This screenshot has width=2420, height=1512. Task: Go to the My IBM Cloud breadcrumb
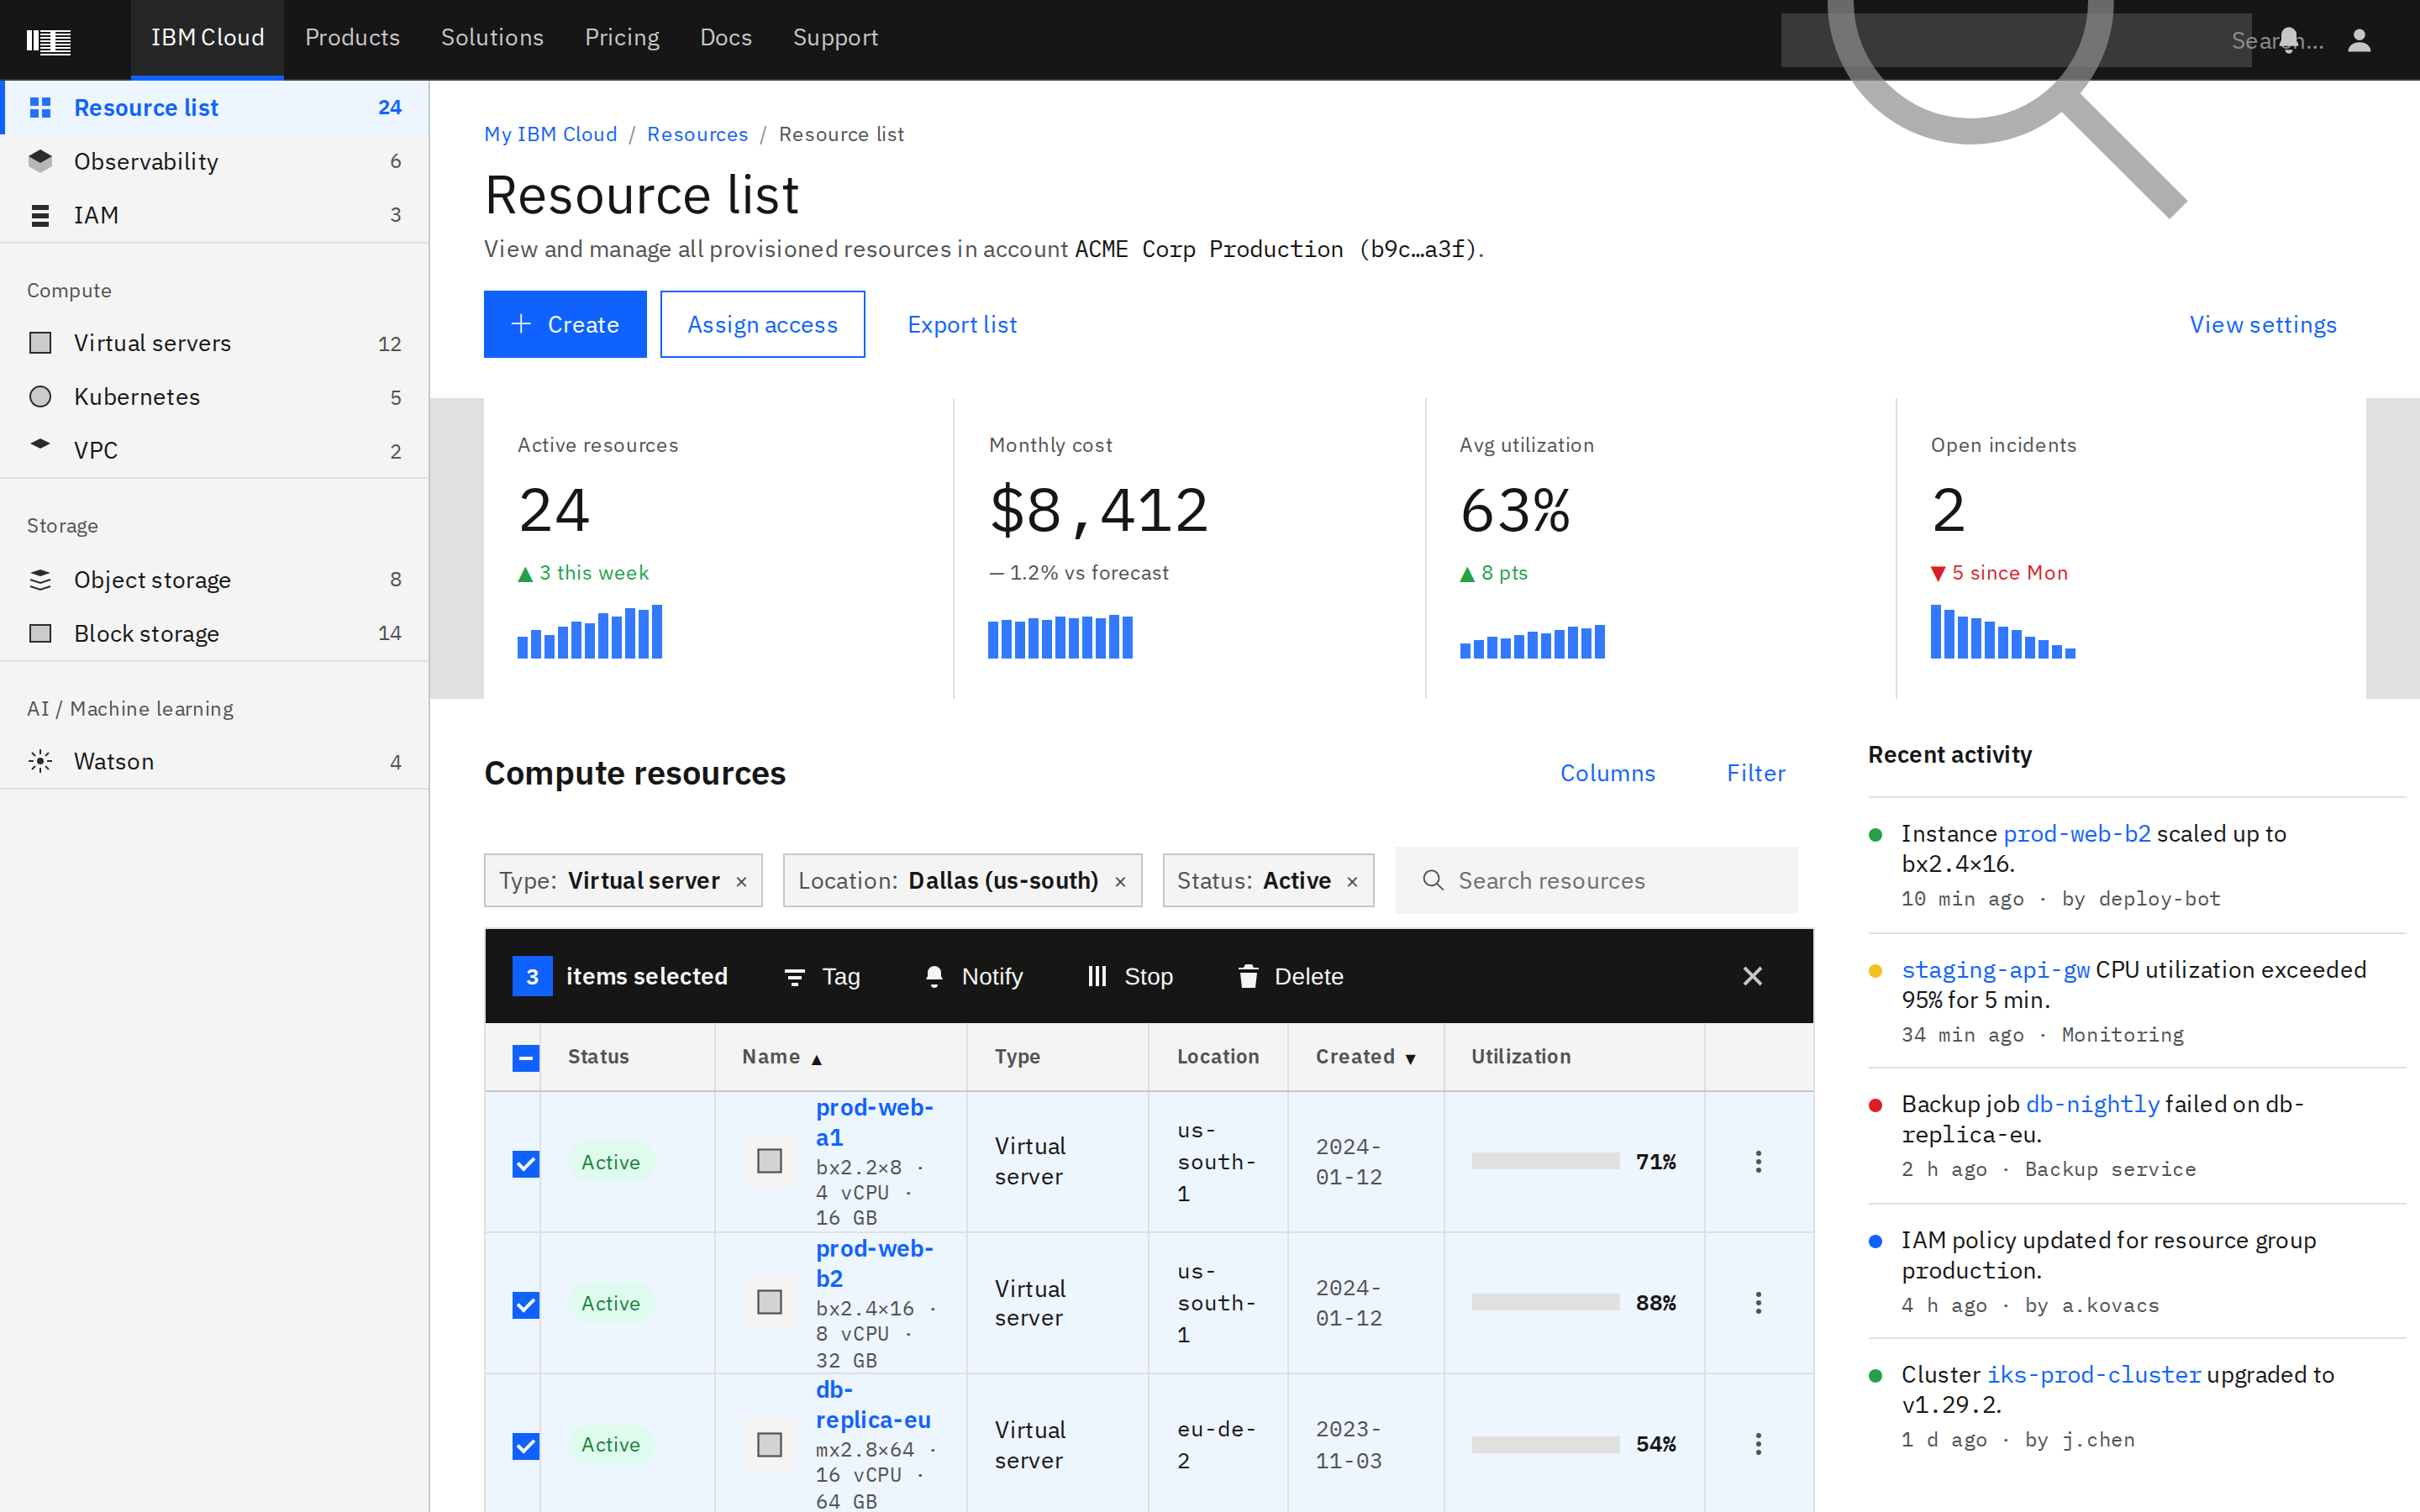(x=550, y=134)
